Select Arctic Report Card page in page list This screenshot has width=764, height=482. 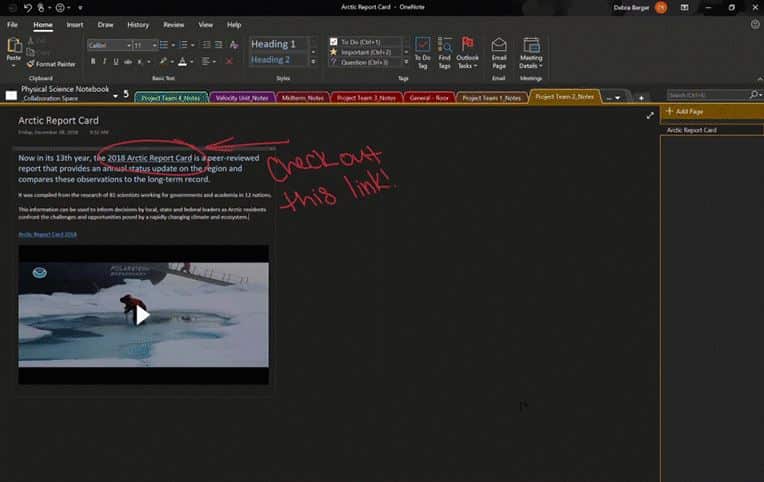[711, 130]
